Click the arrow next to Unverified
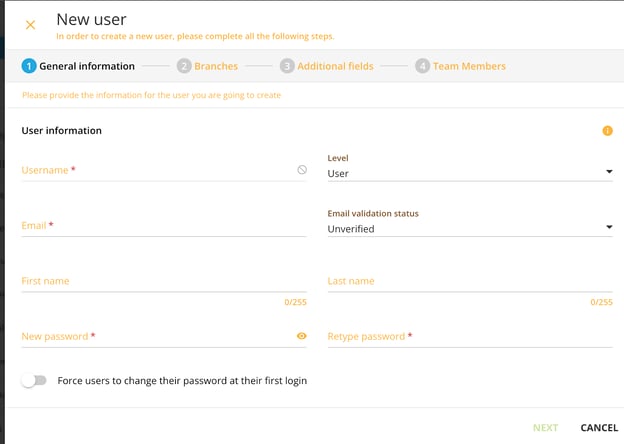 click(608, 228)
